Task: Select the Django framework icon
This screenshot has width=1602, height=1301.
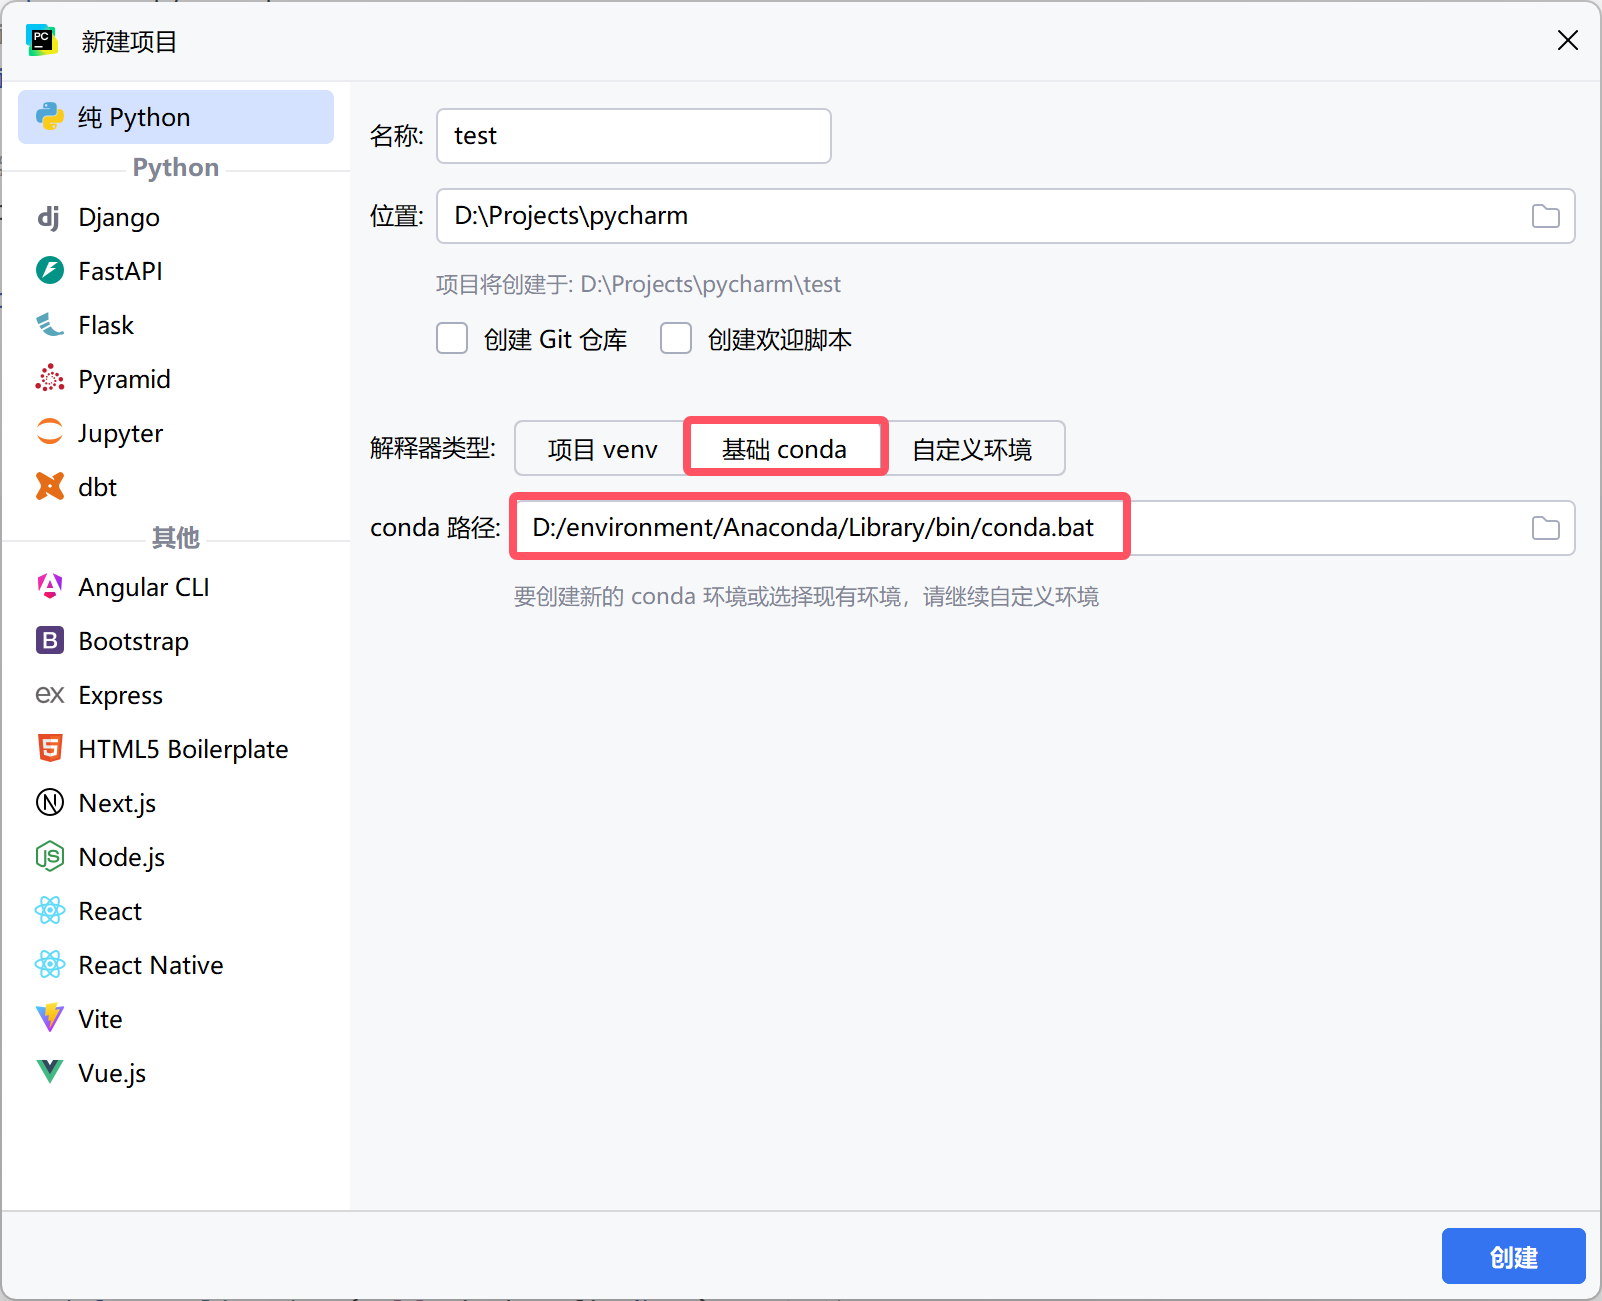Action: 49,217
